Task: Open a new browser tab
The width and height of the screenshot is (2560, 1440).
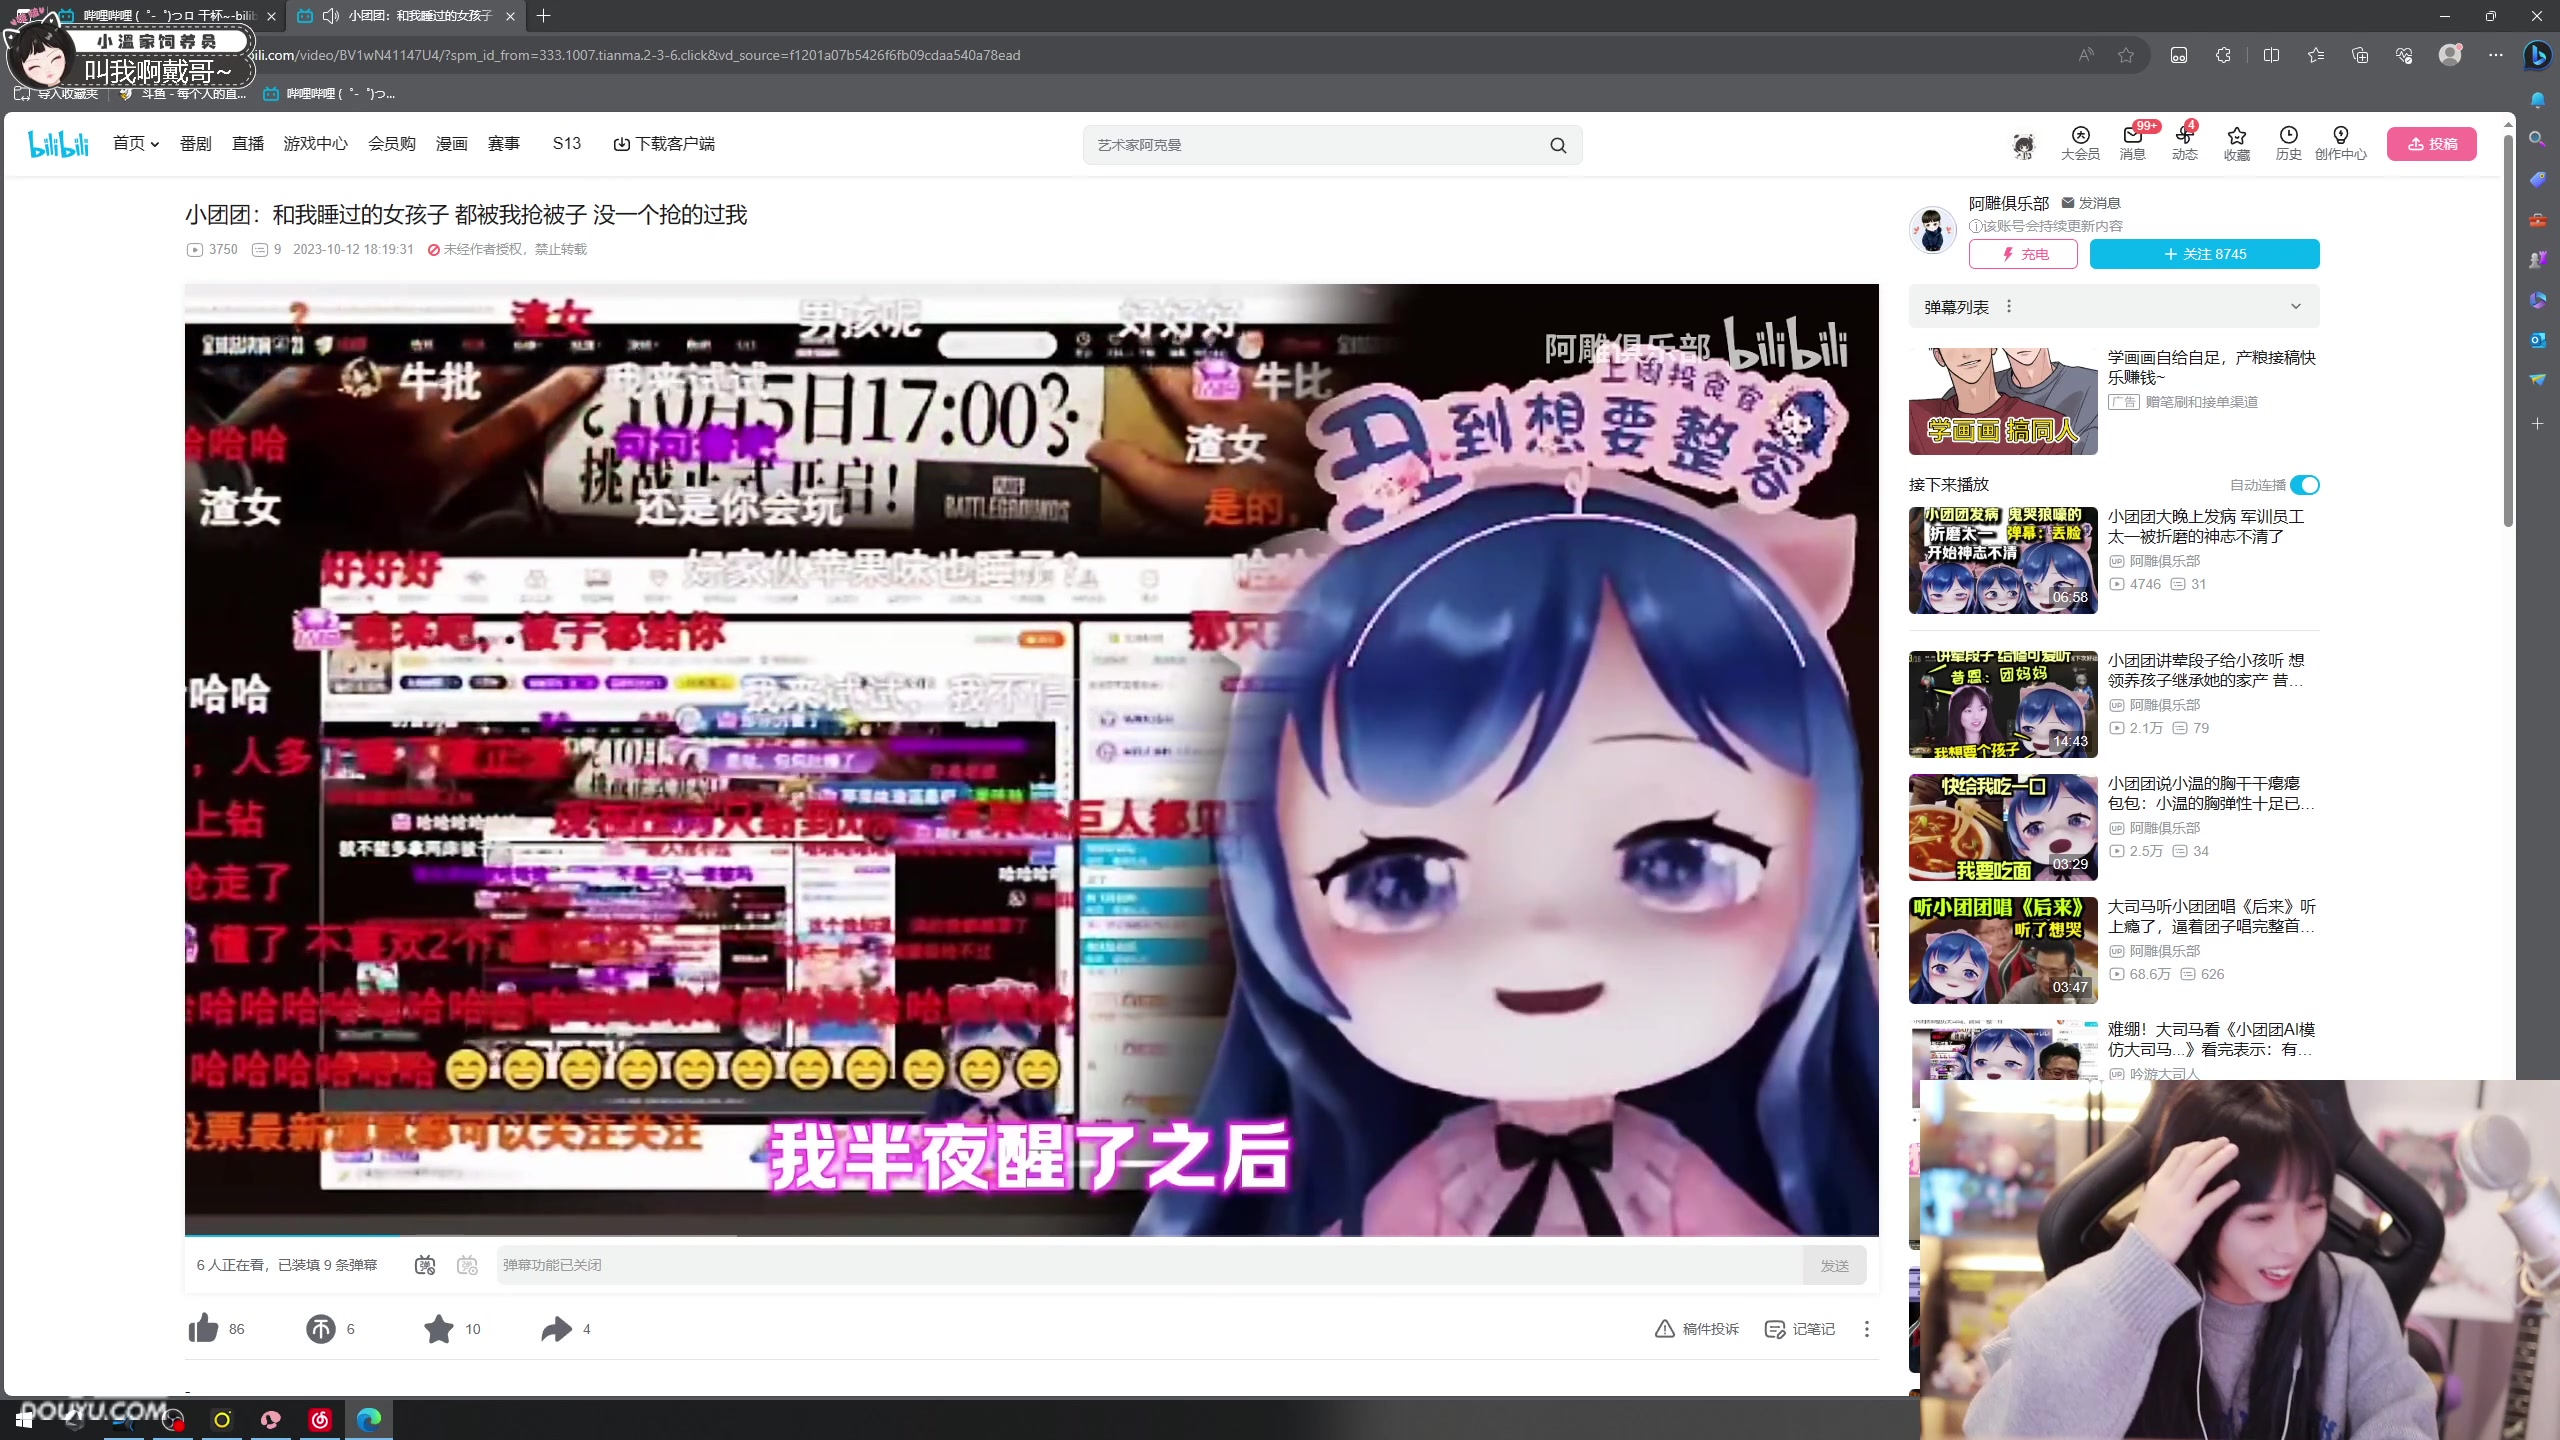Action: coord(543,16)
